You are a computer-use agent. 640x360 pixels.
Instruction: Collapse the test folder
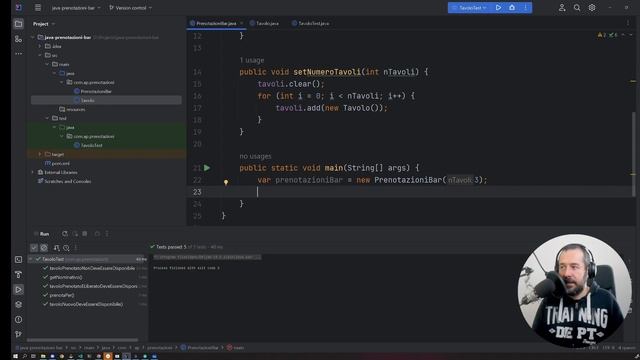(47, 118)
